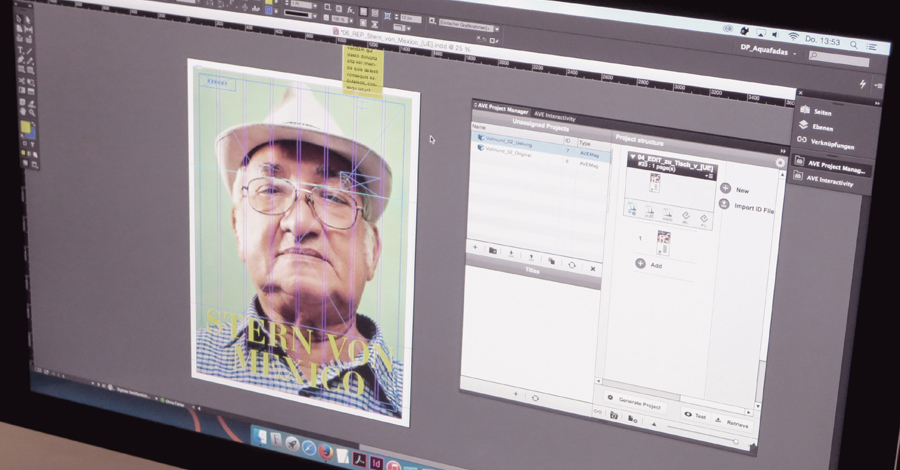This screenshot has width=900, height=470.
Task: Click the article thumbnail in the article header block
Action: pos(654,184)
